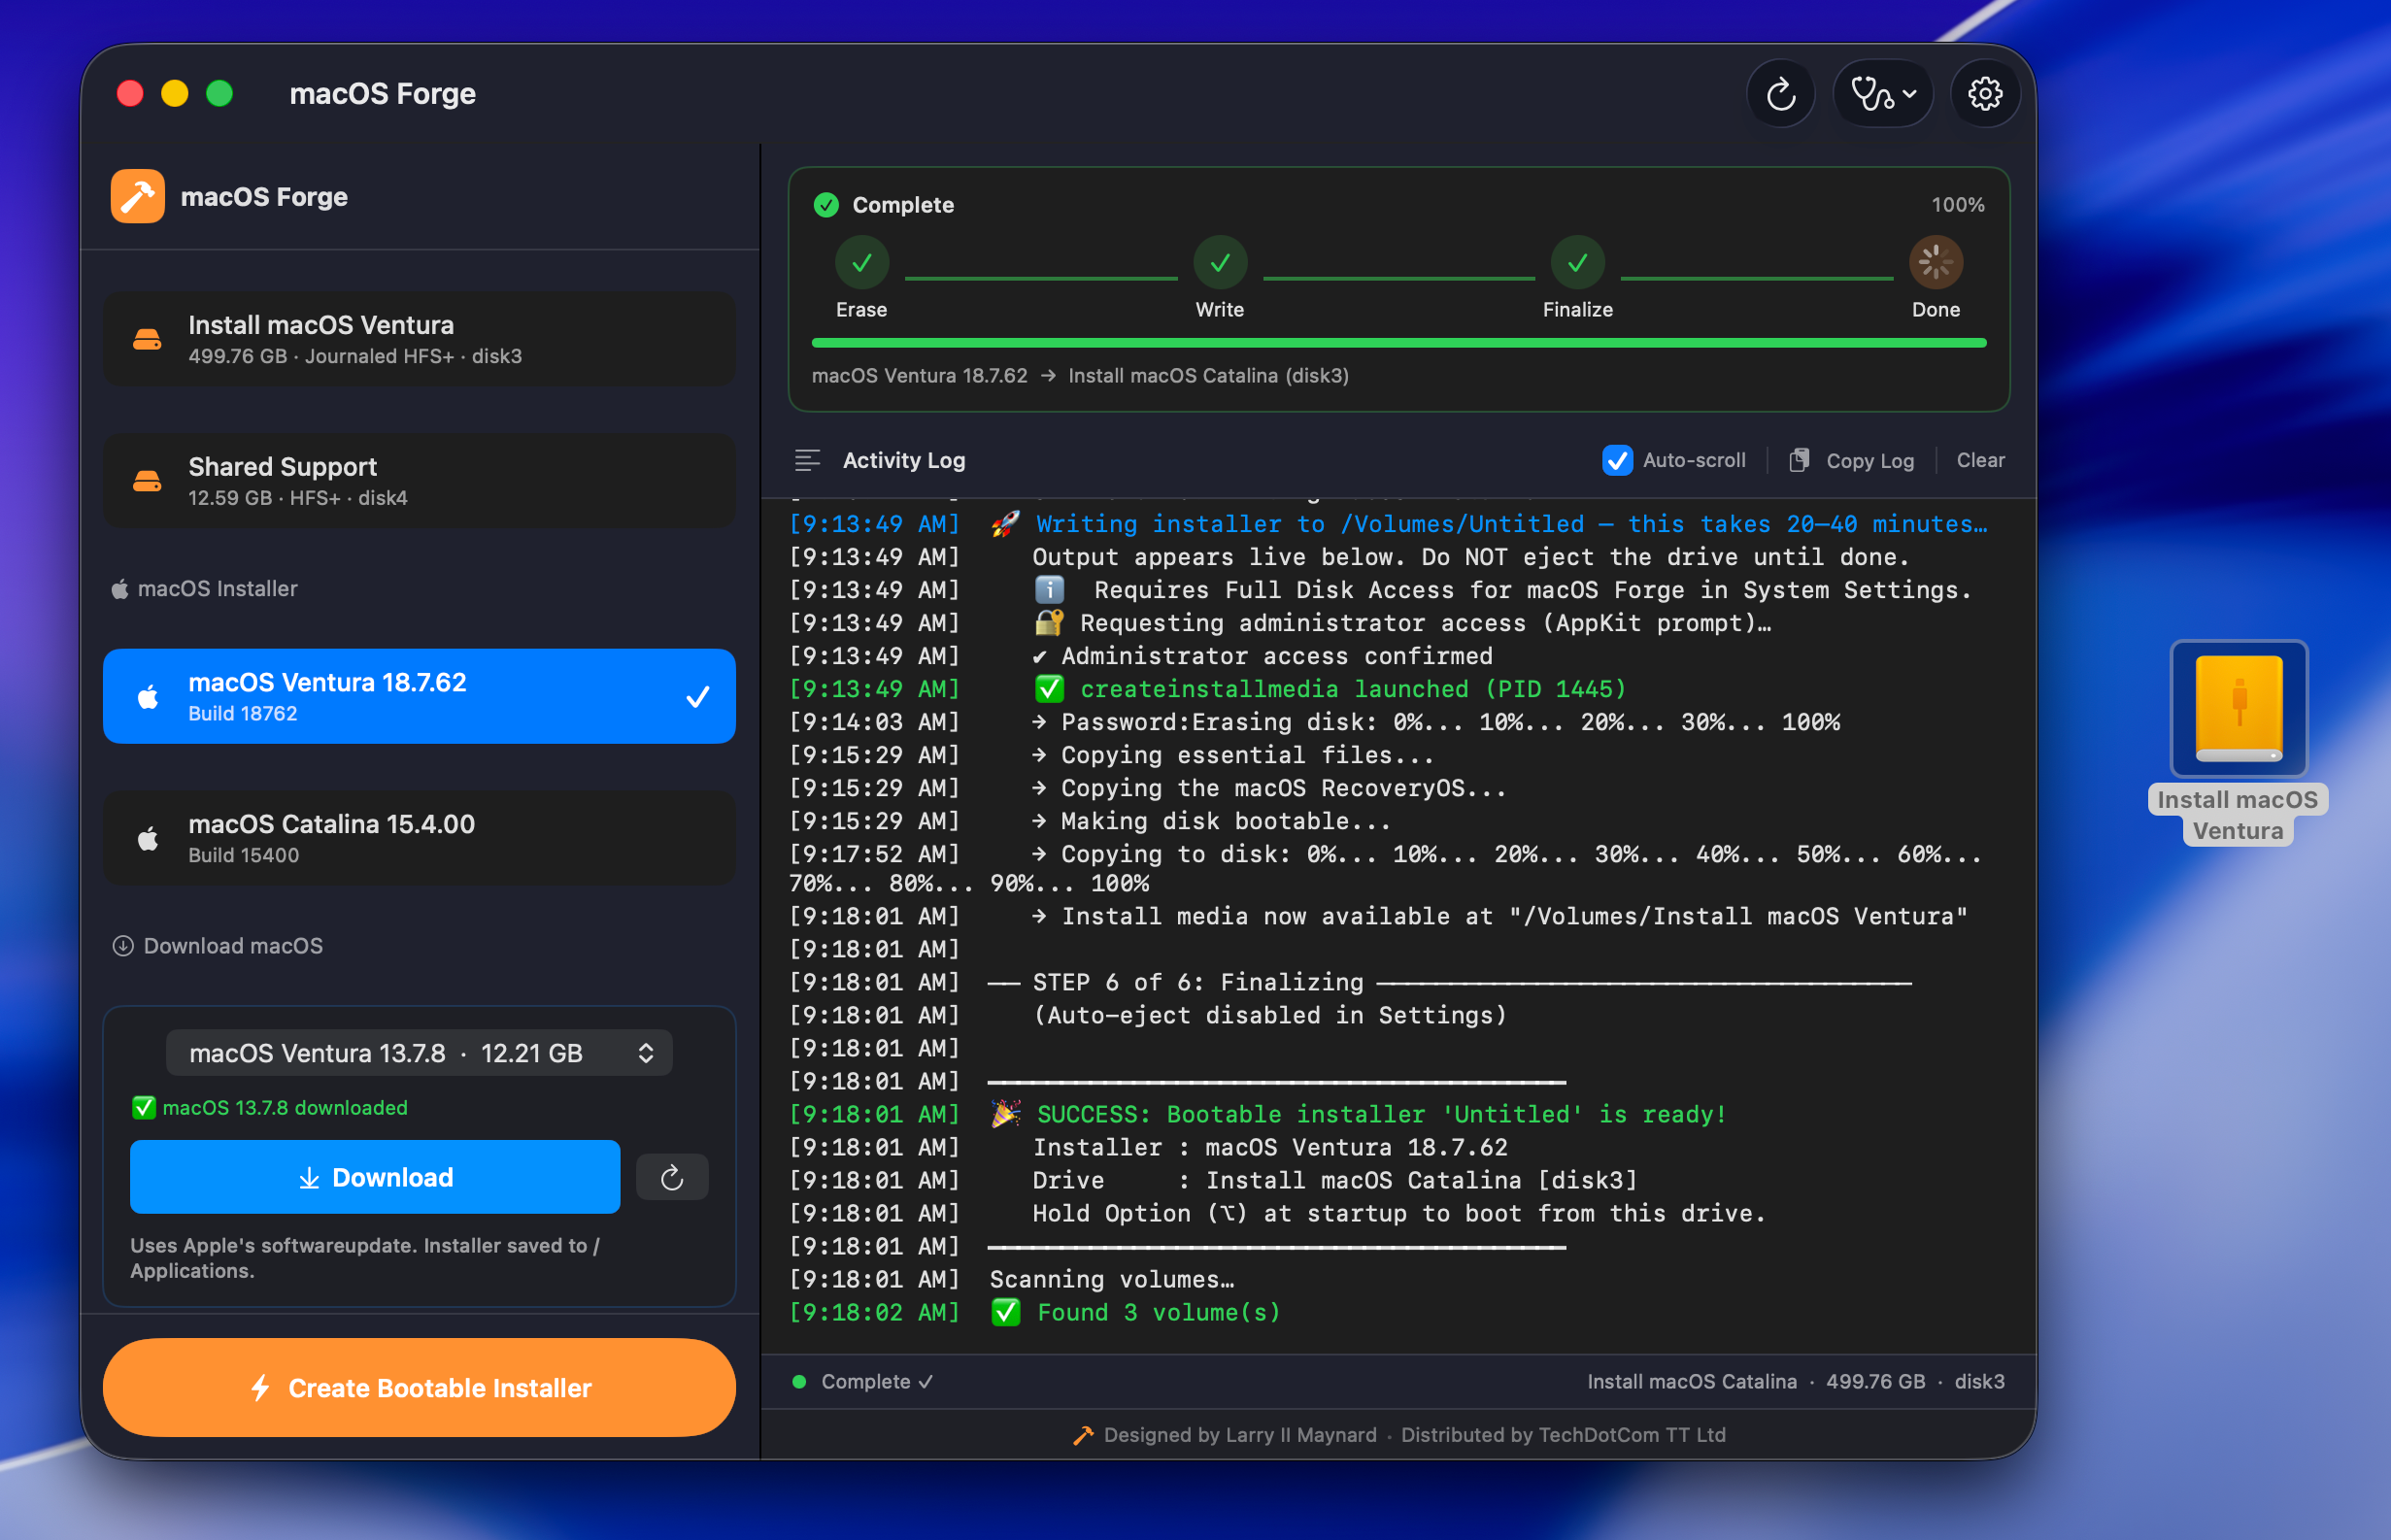Viewport: 2391px width, 1540px height.
Task: Select the Install macOS Ventura disk3 drive
Action: click(x=419, y=339)
